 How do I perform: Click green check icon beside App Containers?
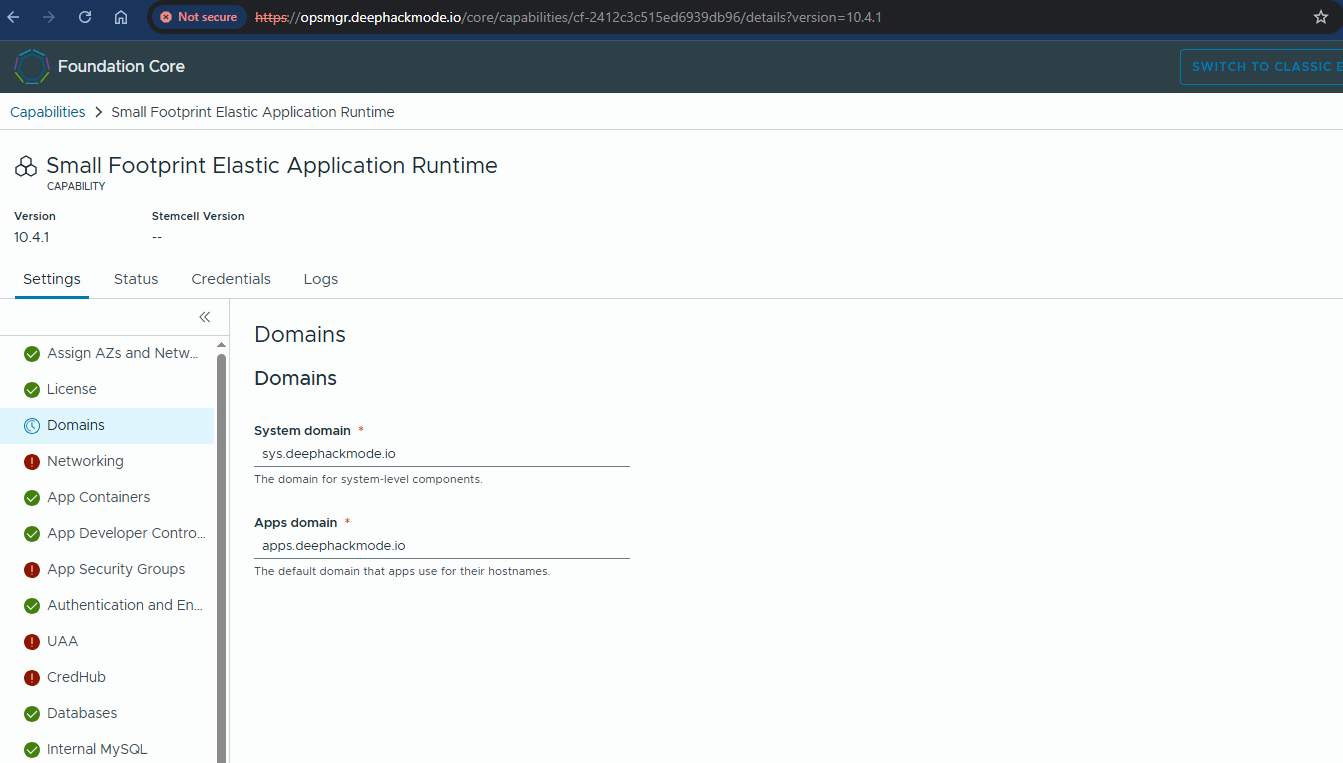tap(32, 497)
